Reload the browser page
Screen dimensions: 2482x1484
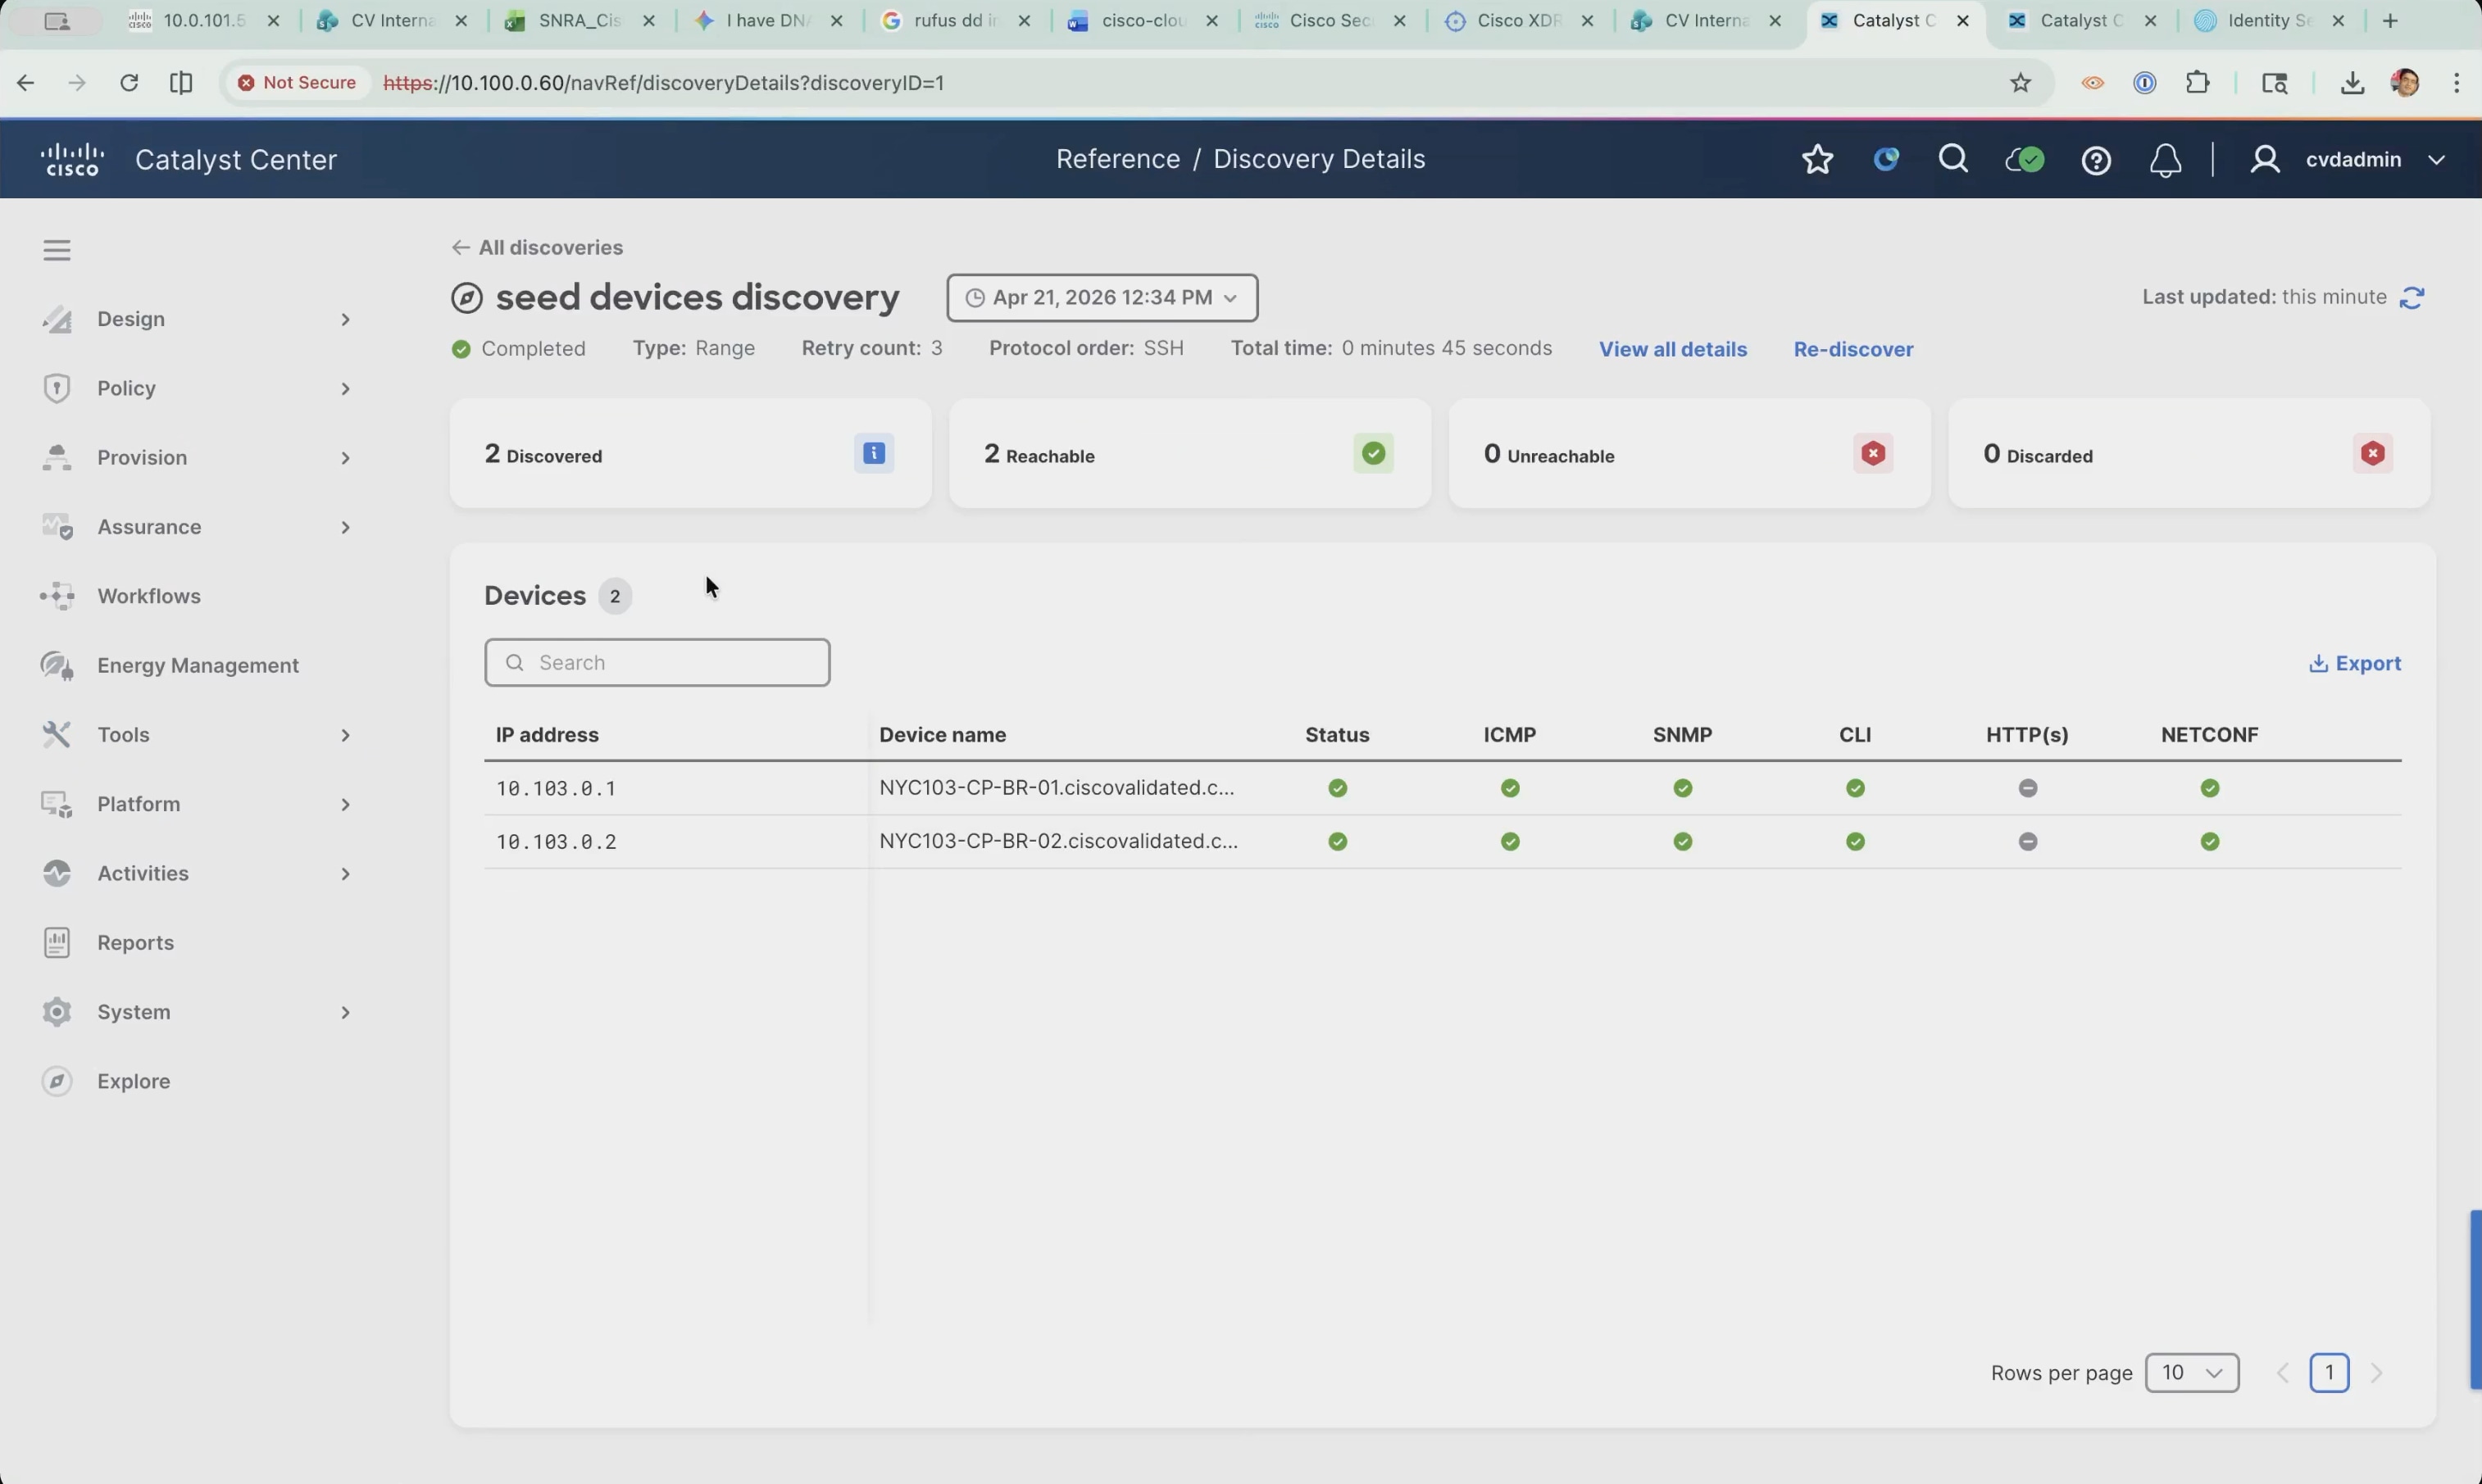(x=129, y=83)
